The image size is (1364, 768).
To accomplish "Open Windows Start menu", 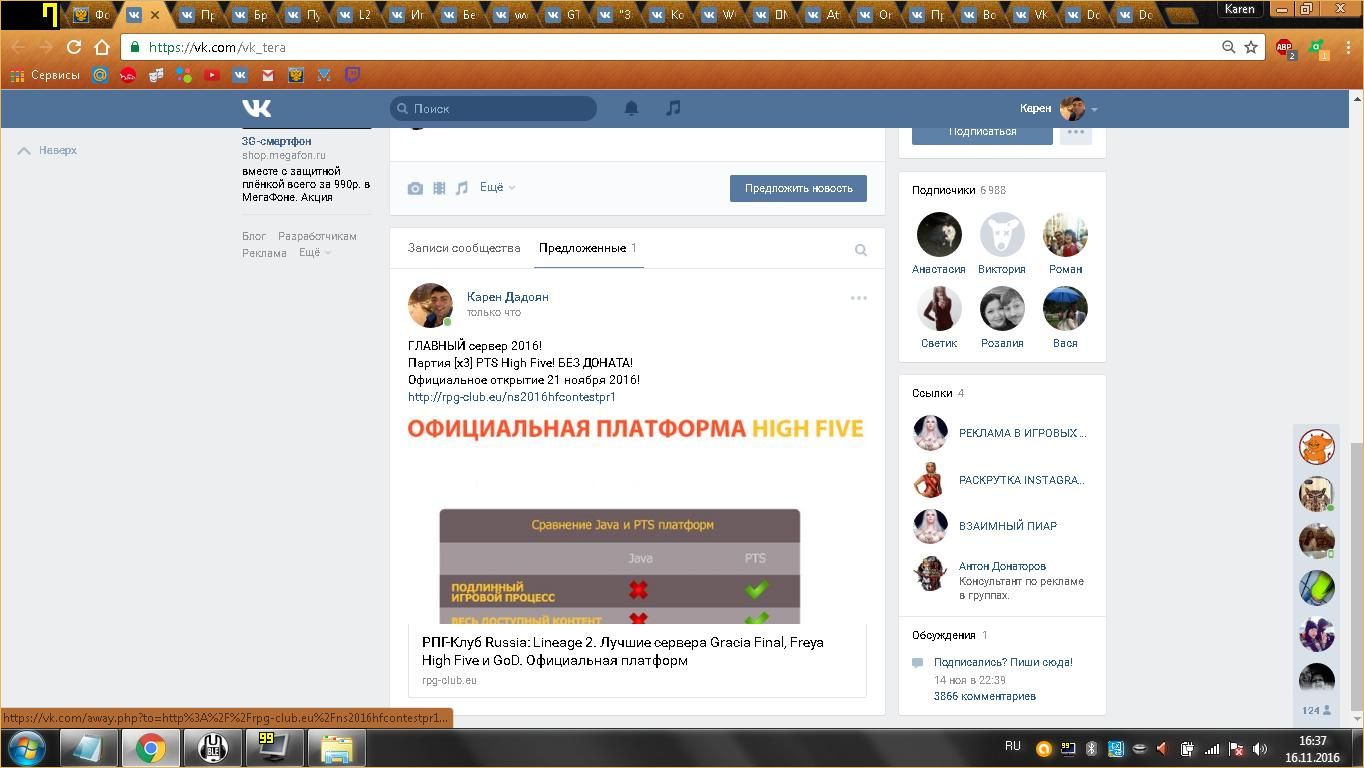I will point(26,748).
